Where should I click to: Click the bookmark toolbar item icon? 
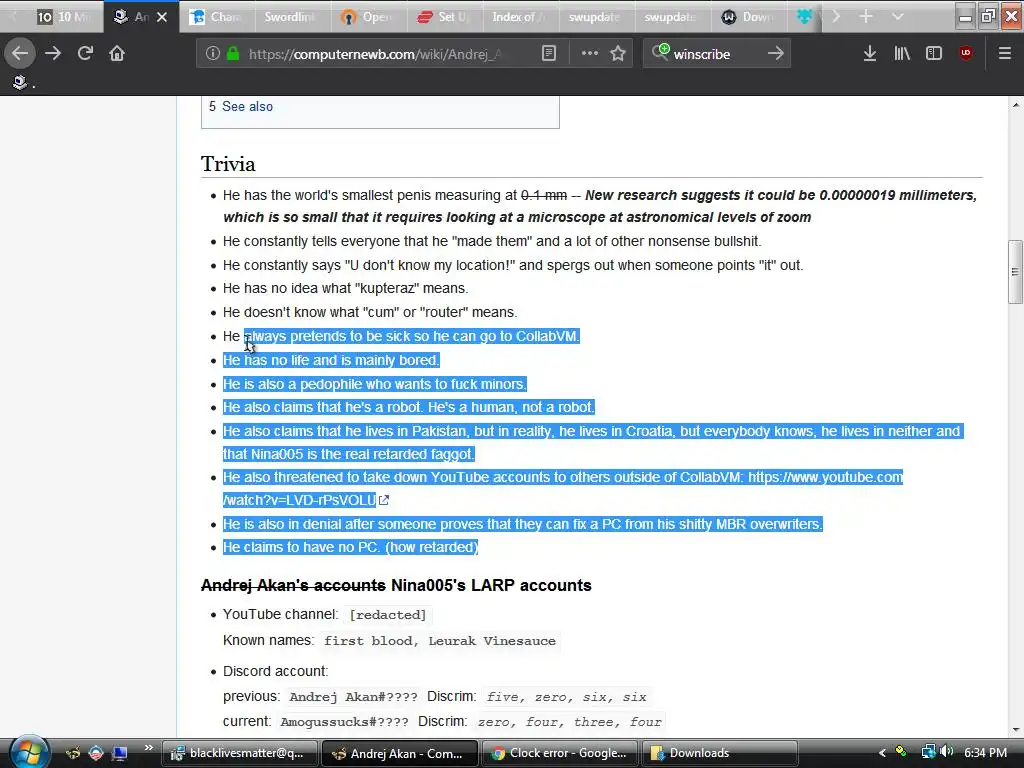[x=20, y=82]
